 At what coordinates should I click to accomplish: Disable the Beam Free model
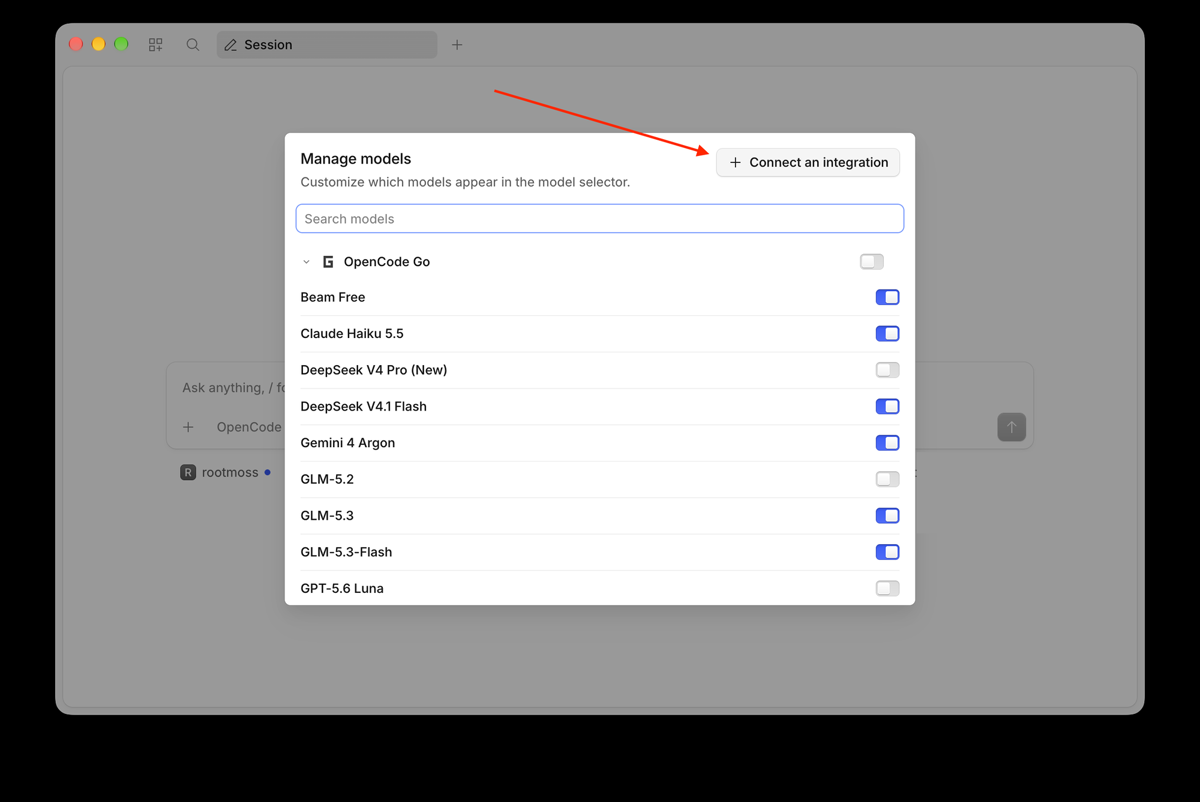point(887,297)
